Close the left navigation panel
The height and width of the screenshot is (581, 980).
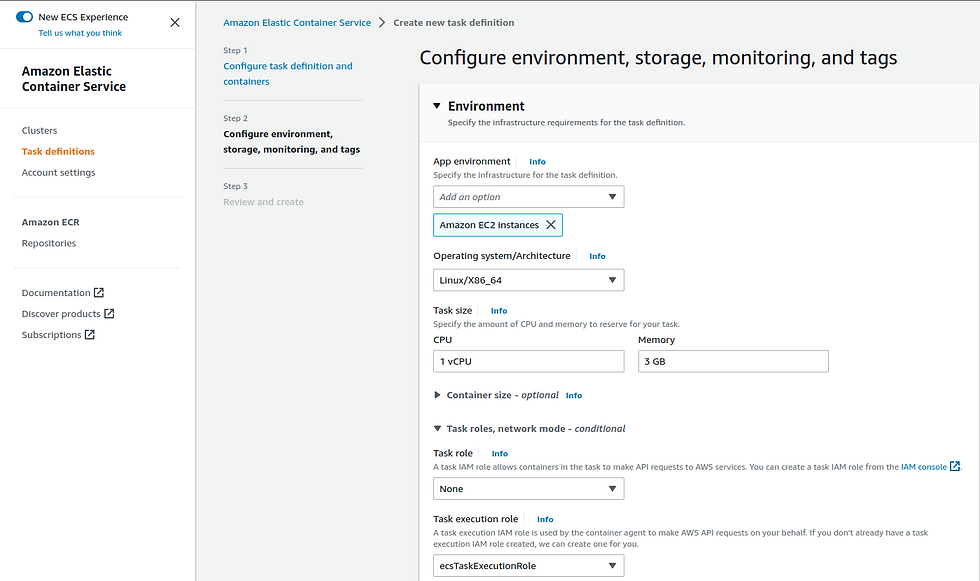tap(175, 22)
